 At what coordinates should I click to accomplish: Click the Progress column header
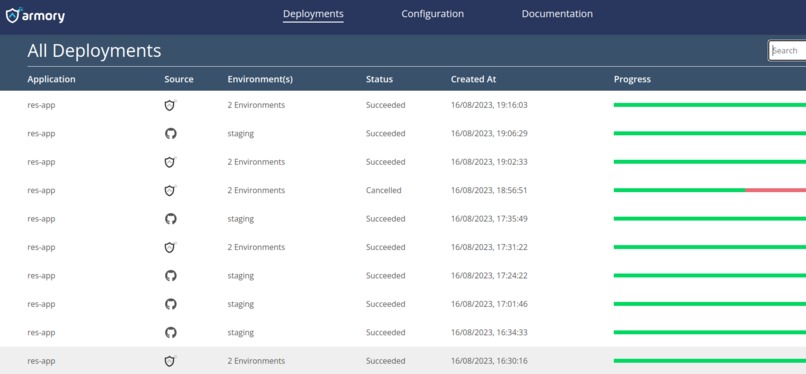pyautogui.click(x=632, y=79)
